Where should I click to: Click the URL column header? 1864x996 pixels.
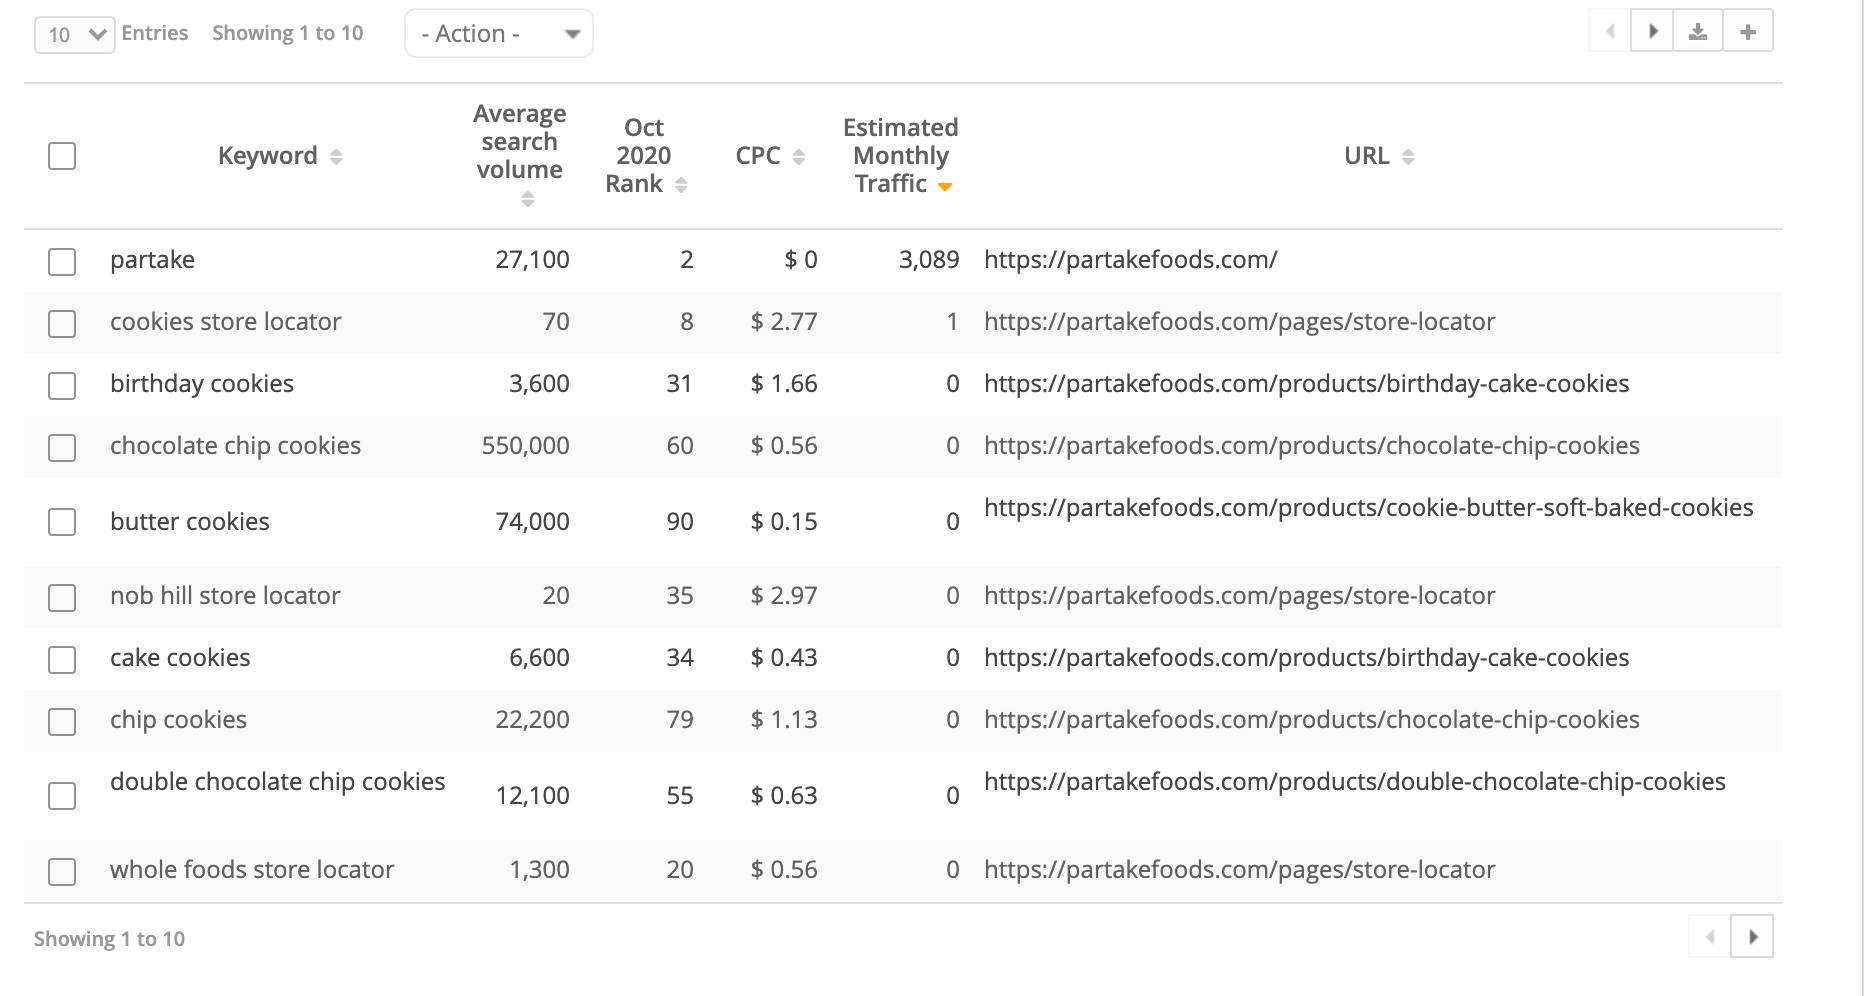point(1367,156)
